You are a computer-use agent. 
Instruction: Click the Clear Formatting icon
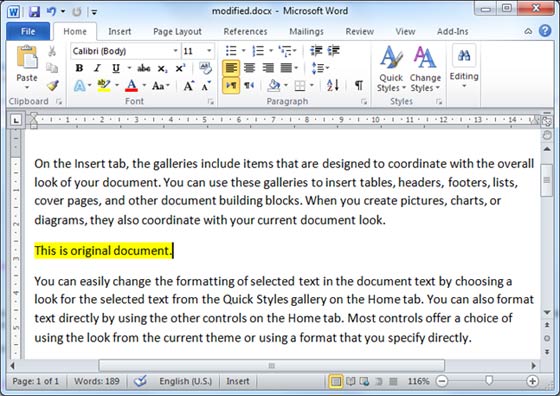click(x=205, y=68)
